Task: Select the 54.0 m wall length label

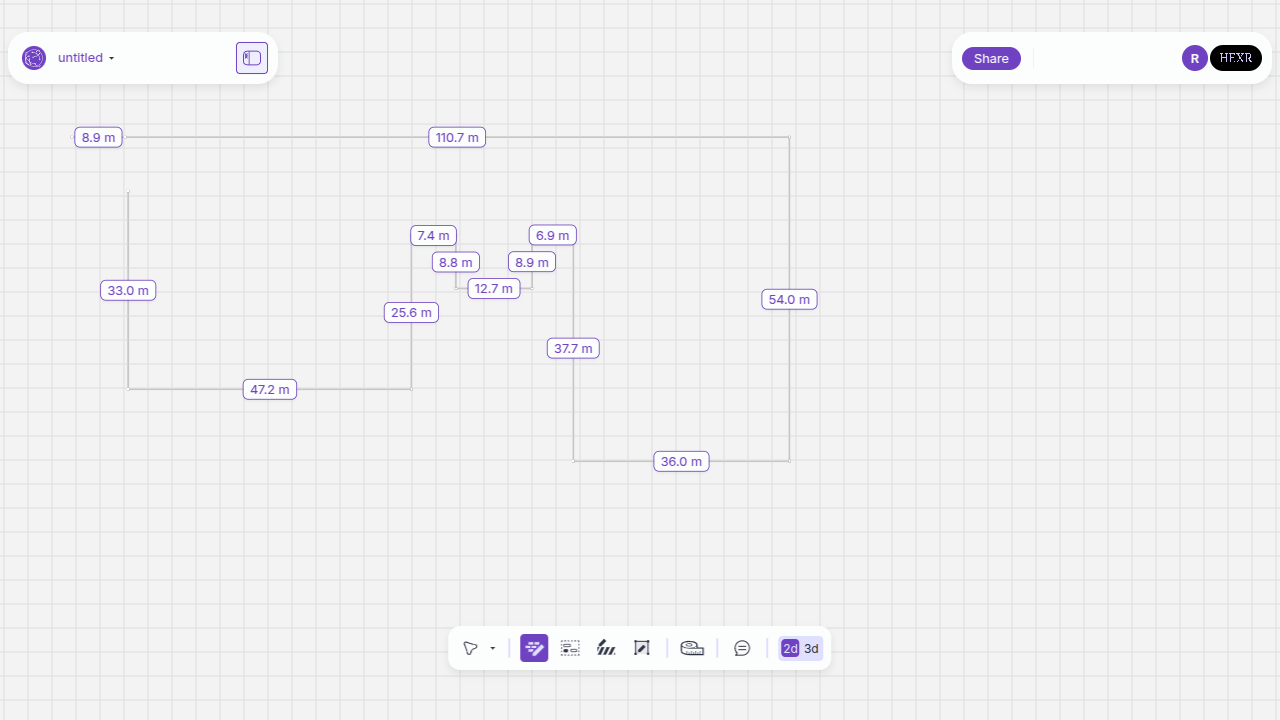Action: (x=789, y=299)
